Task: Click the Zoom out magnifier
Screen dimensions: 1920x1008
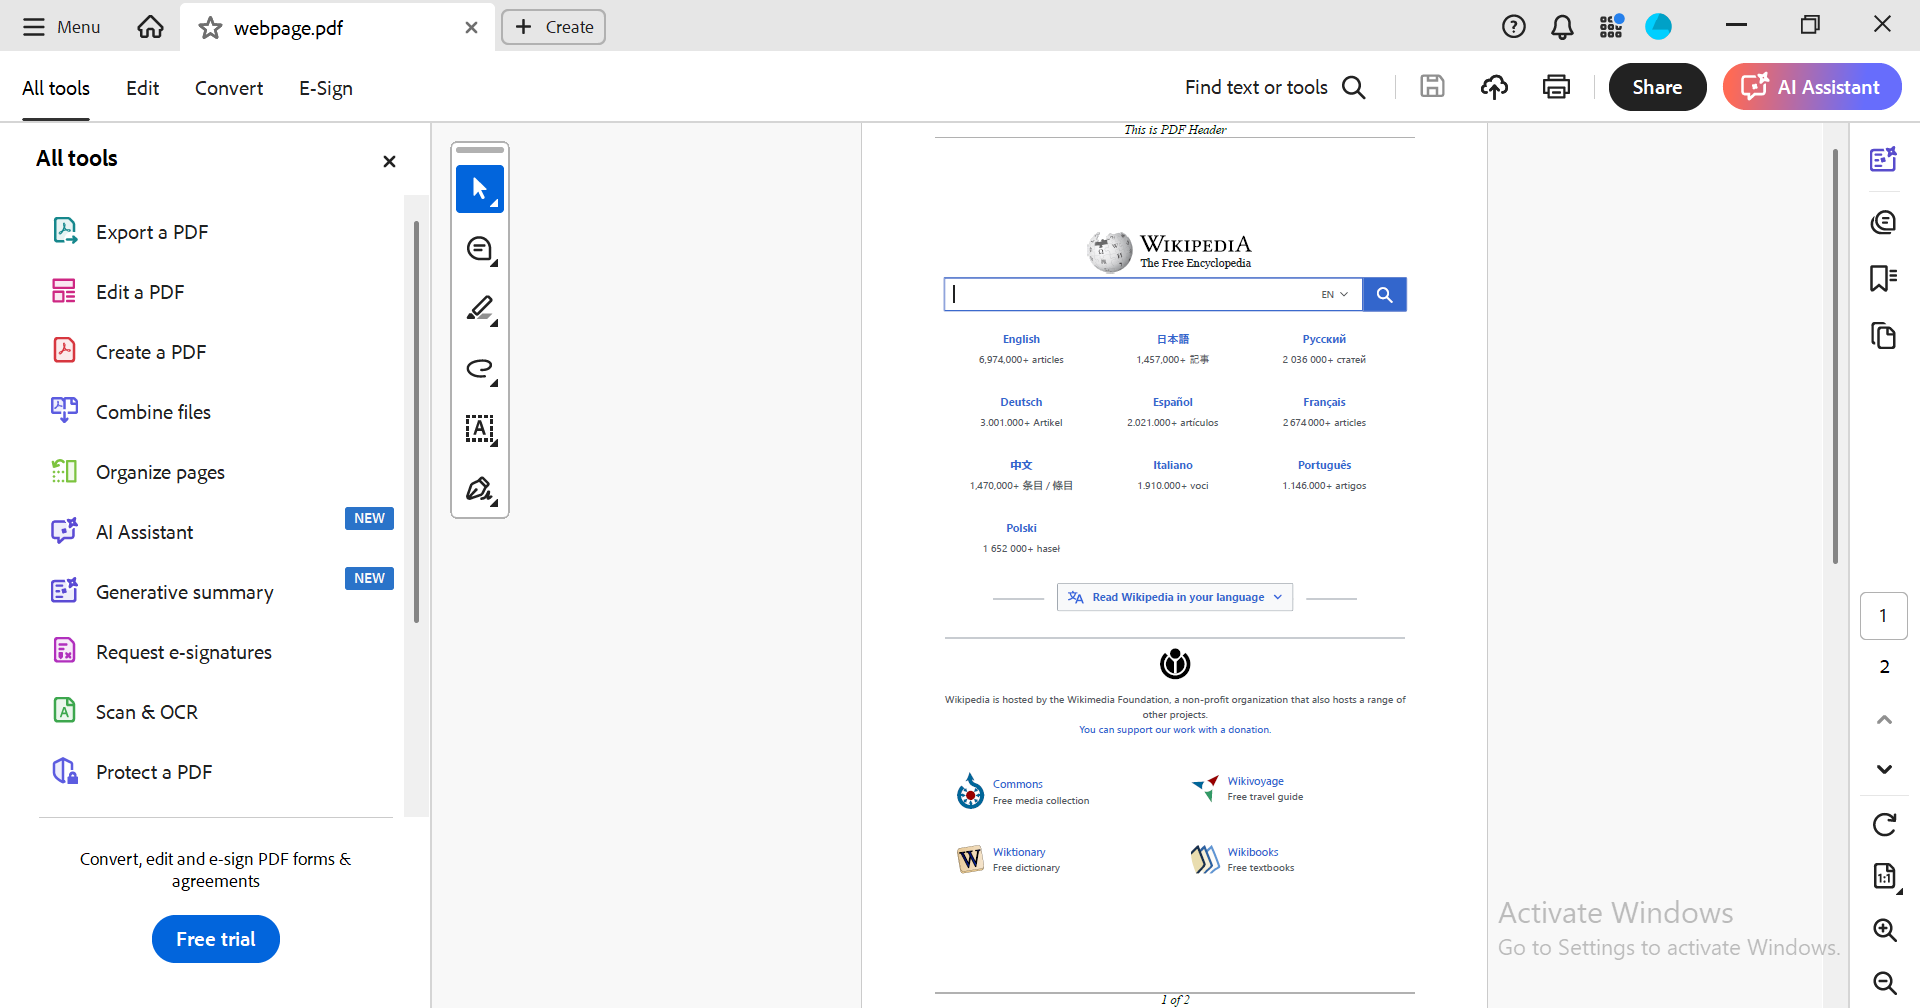Action: 1884,983
